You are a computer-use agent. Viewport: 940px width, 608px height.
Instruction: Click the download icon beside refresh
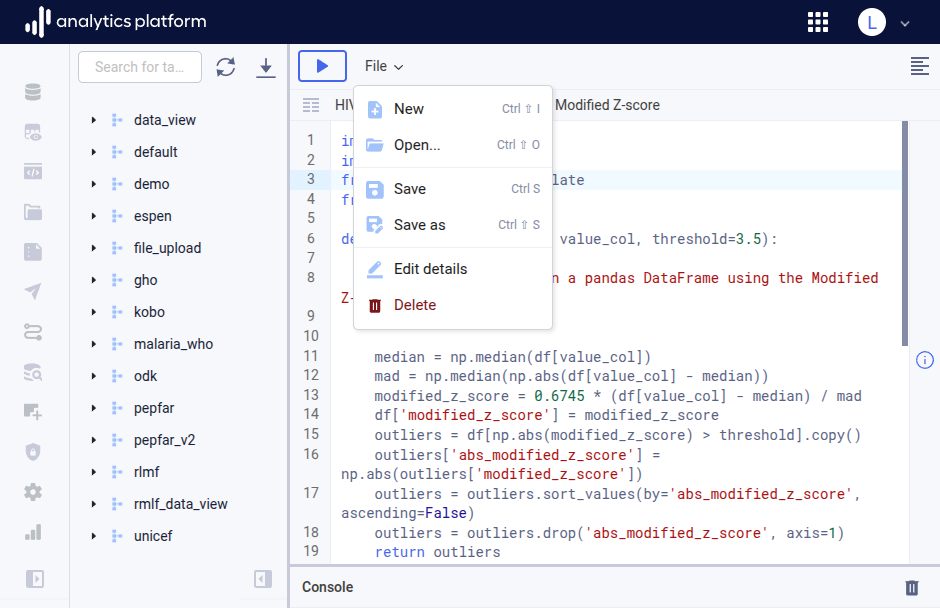tap(266, 67)
